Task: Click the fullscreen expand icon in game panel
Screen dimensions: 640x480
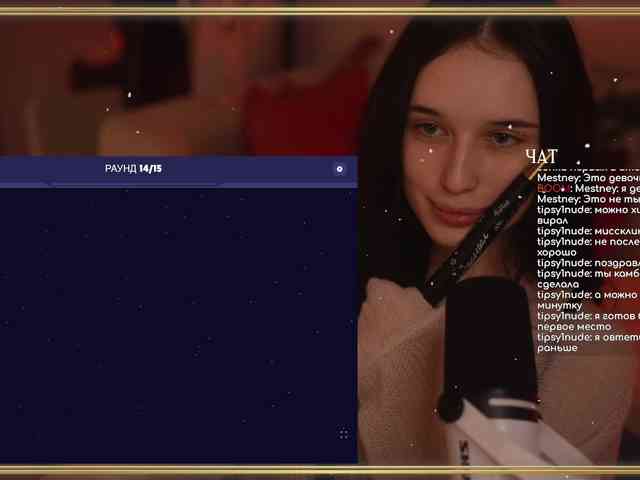Action: (343, 434)
